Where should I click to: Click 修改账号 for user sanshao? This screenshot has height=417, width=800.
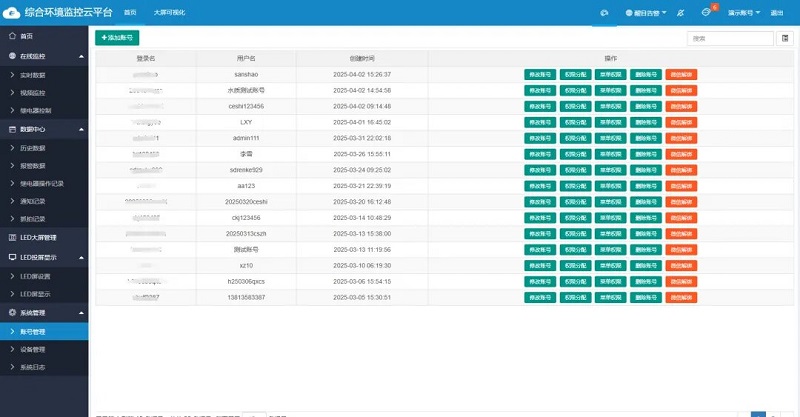540,75
